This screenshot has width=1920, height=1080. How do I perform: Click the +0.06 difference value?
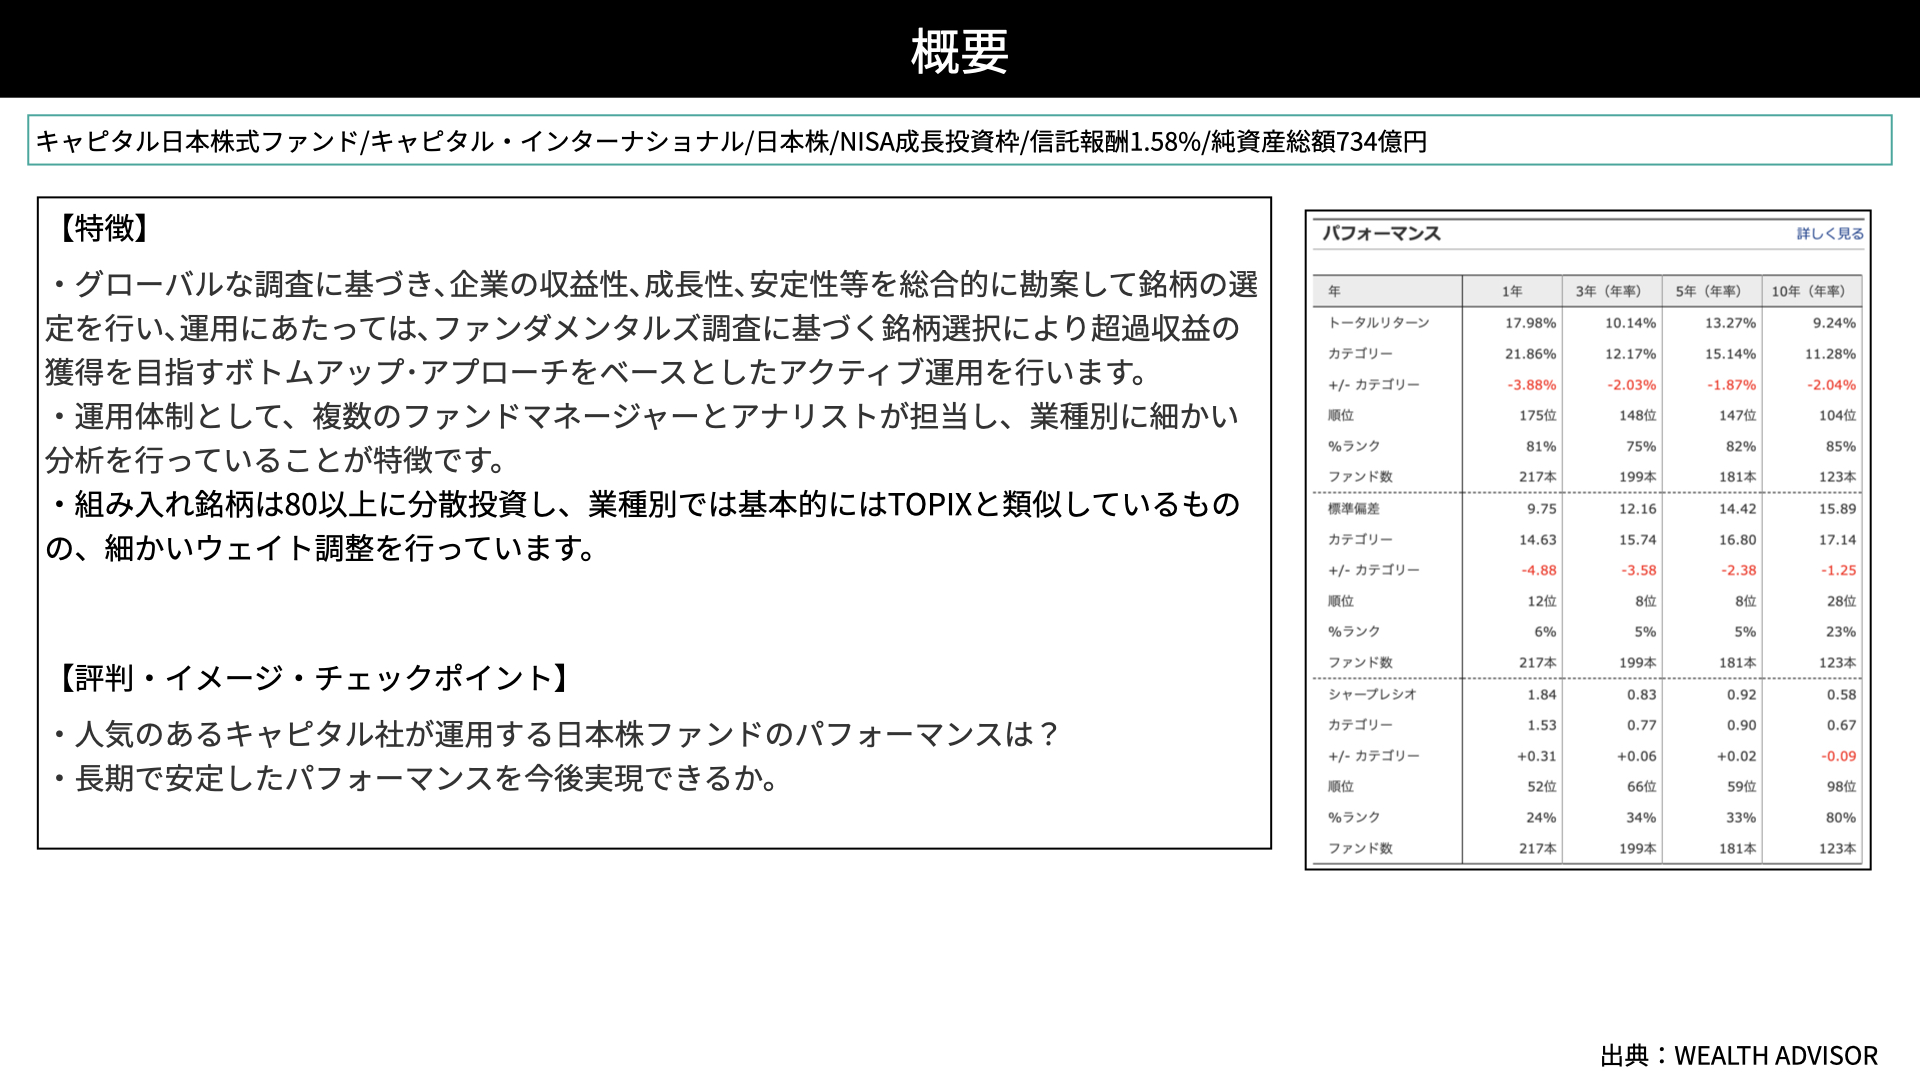pyautogui.click(x=1637, y=756)
